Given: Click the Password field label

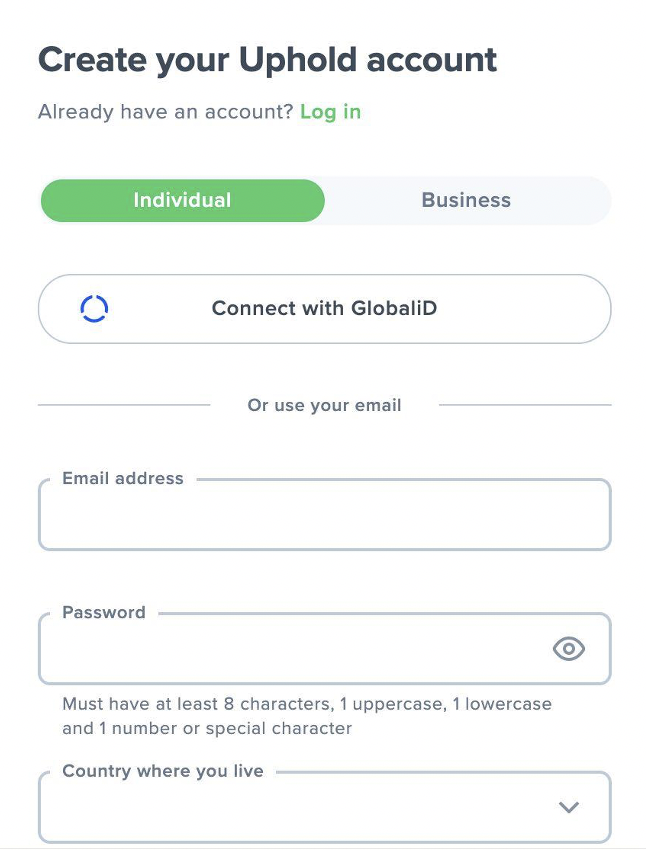Looking at the screenshot, I should (x=104, y=612).
